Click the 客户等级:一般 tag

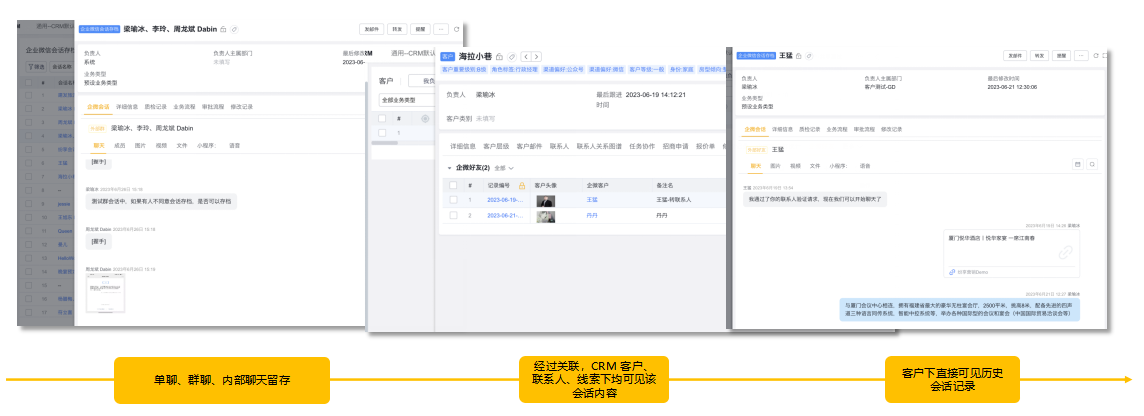tap(646, 69)
